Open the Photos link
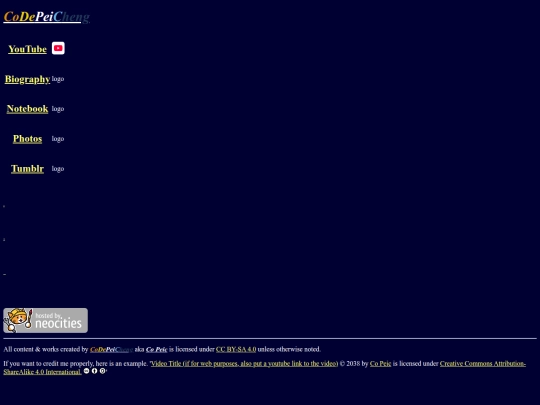 [x=28, y=139]
